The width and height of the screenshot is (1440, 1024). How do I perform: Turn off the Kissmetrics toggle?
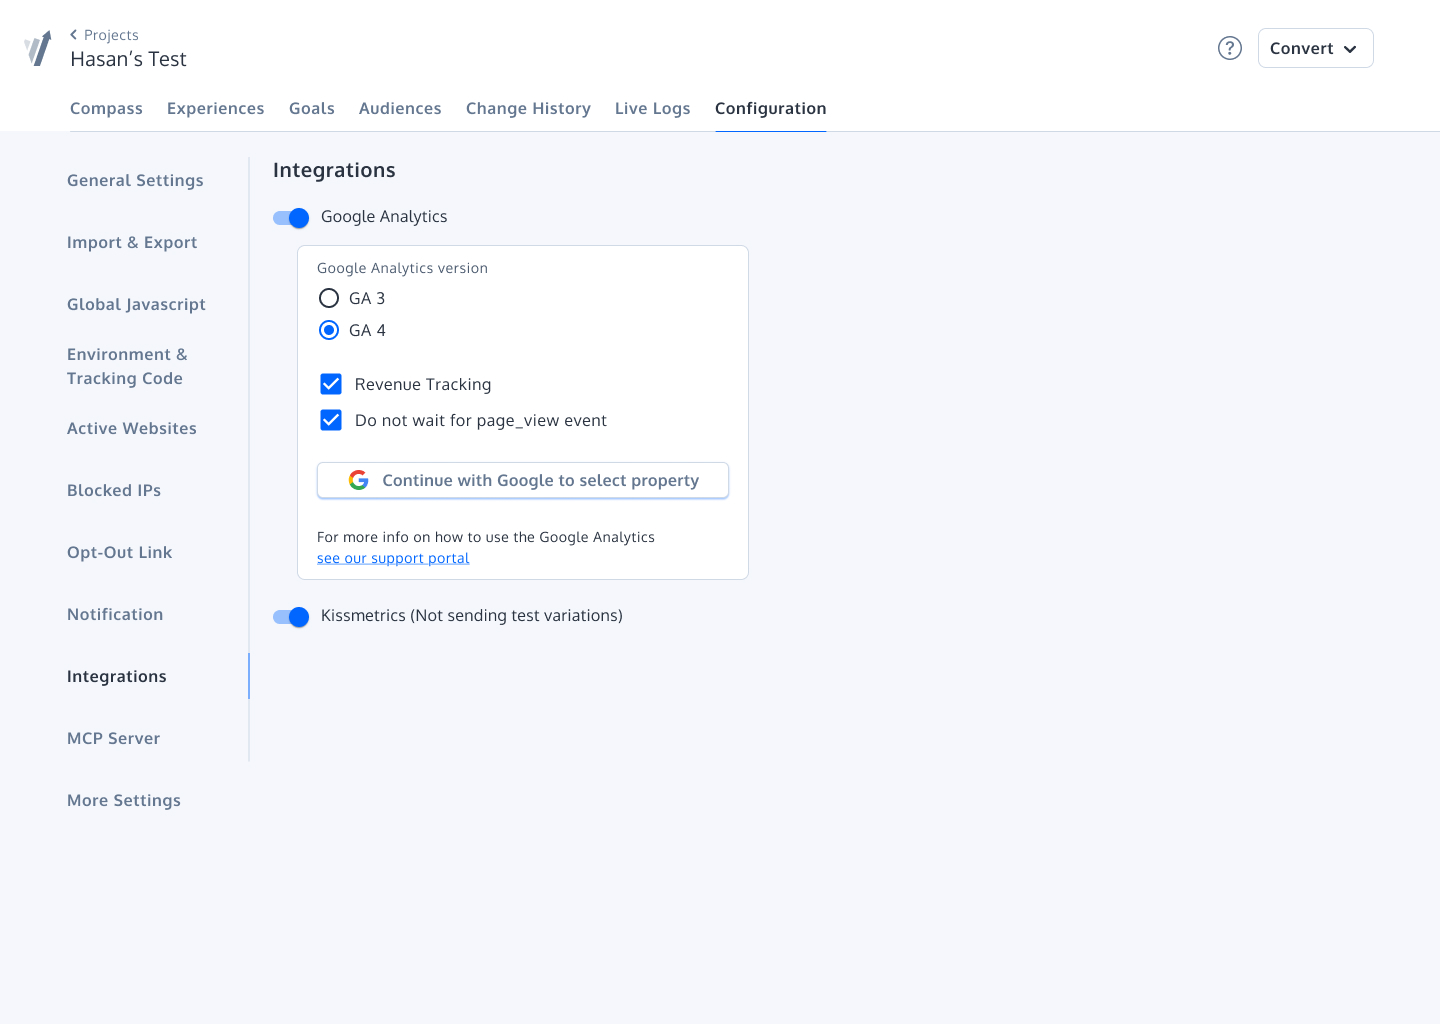tap(291, 617)
